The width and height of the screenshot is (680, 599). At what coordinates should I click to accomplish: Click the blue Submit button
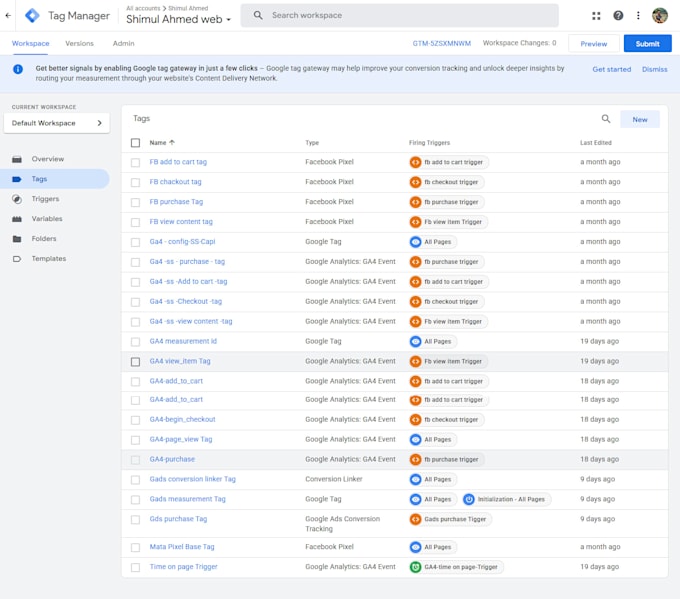[647, 44]
